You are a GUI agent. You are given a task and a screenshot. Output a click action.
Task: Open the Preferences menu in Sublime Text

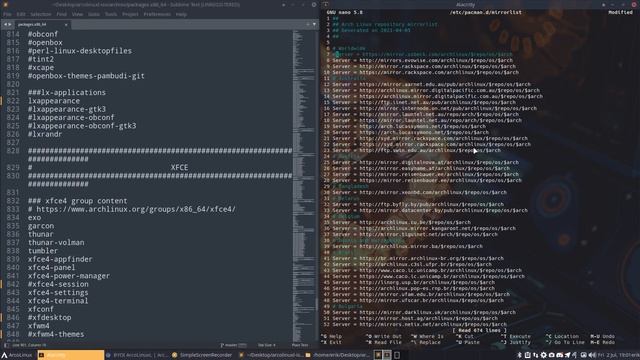click(x=157, y=14)
